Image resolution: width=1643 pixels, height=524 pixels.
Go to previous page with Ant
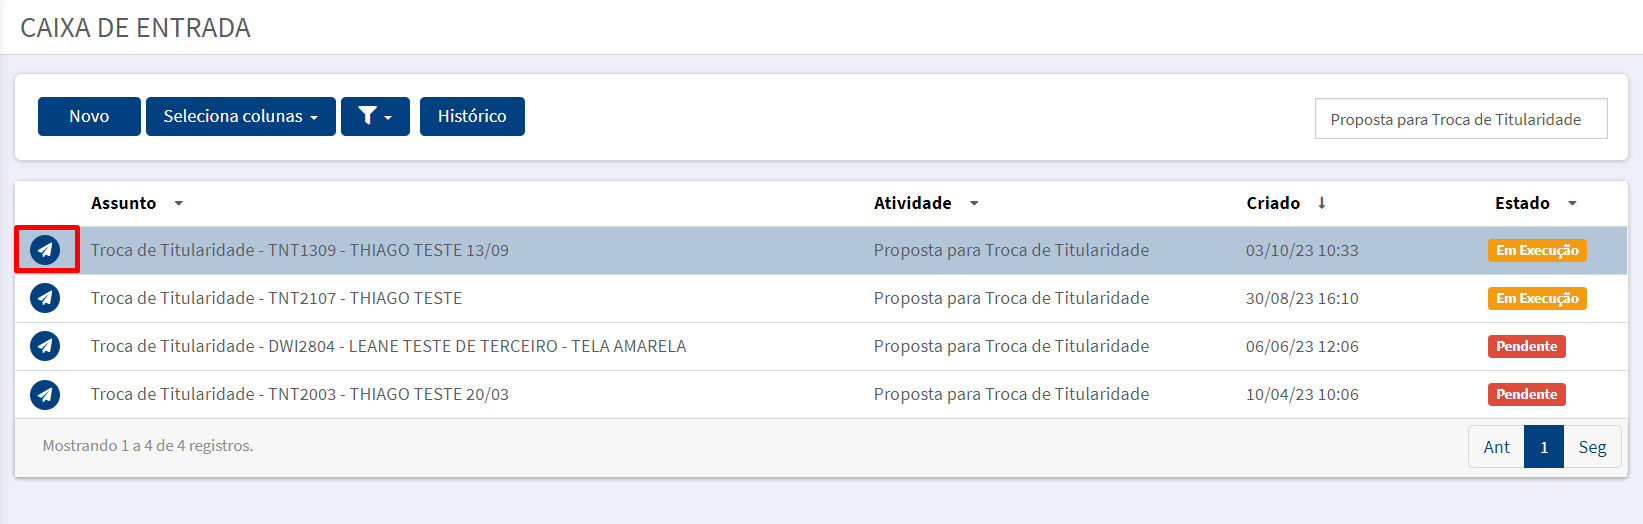coord(1496,447)
